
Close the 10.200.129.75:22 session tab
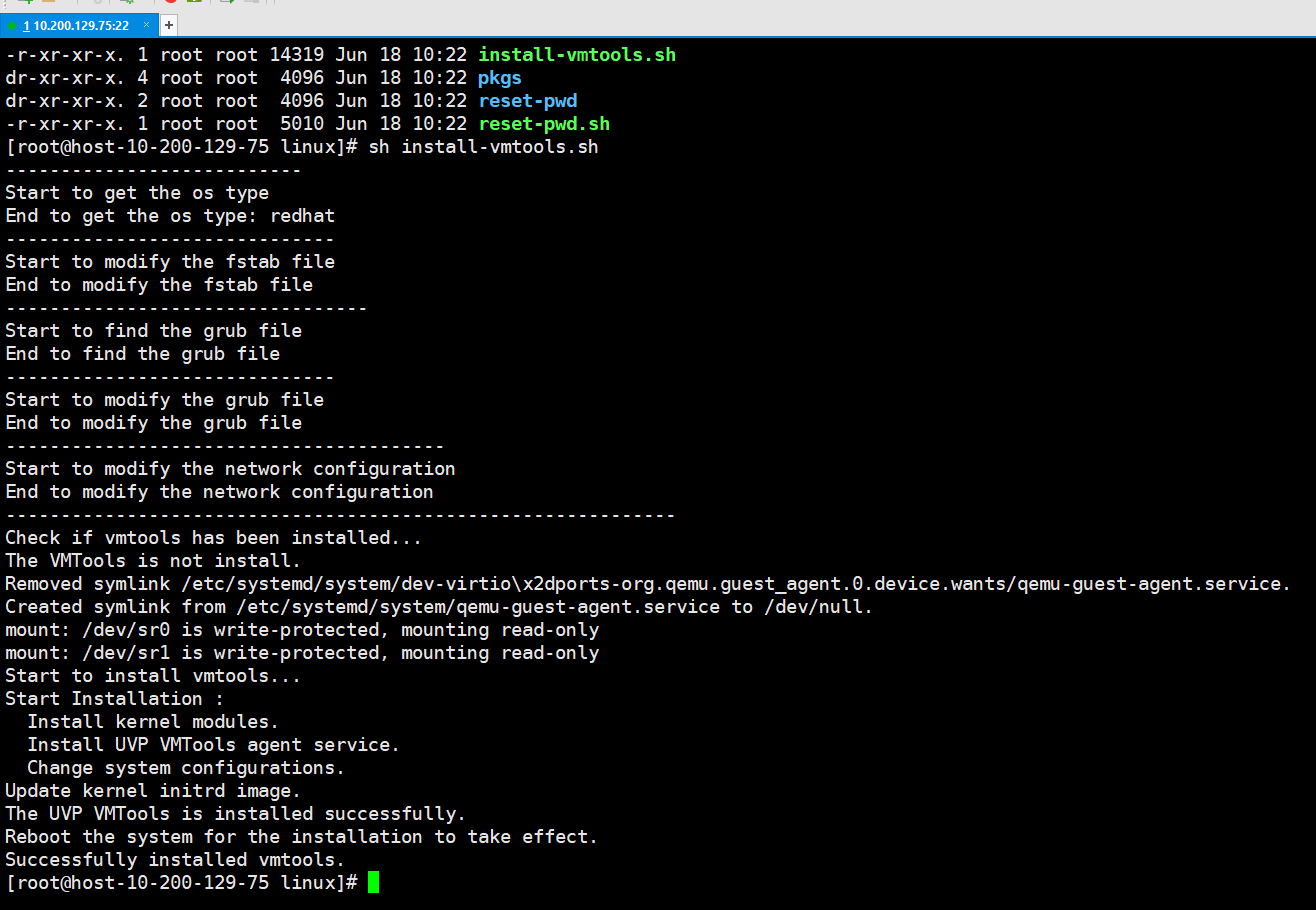click(148, 25)
